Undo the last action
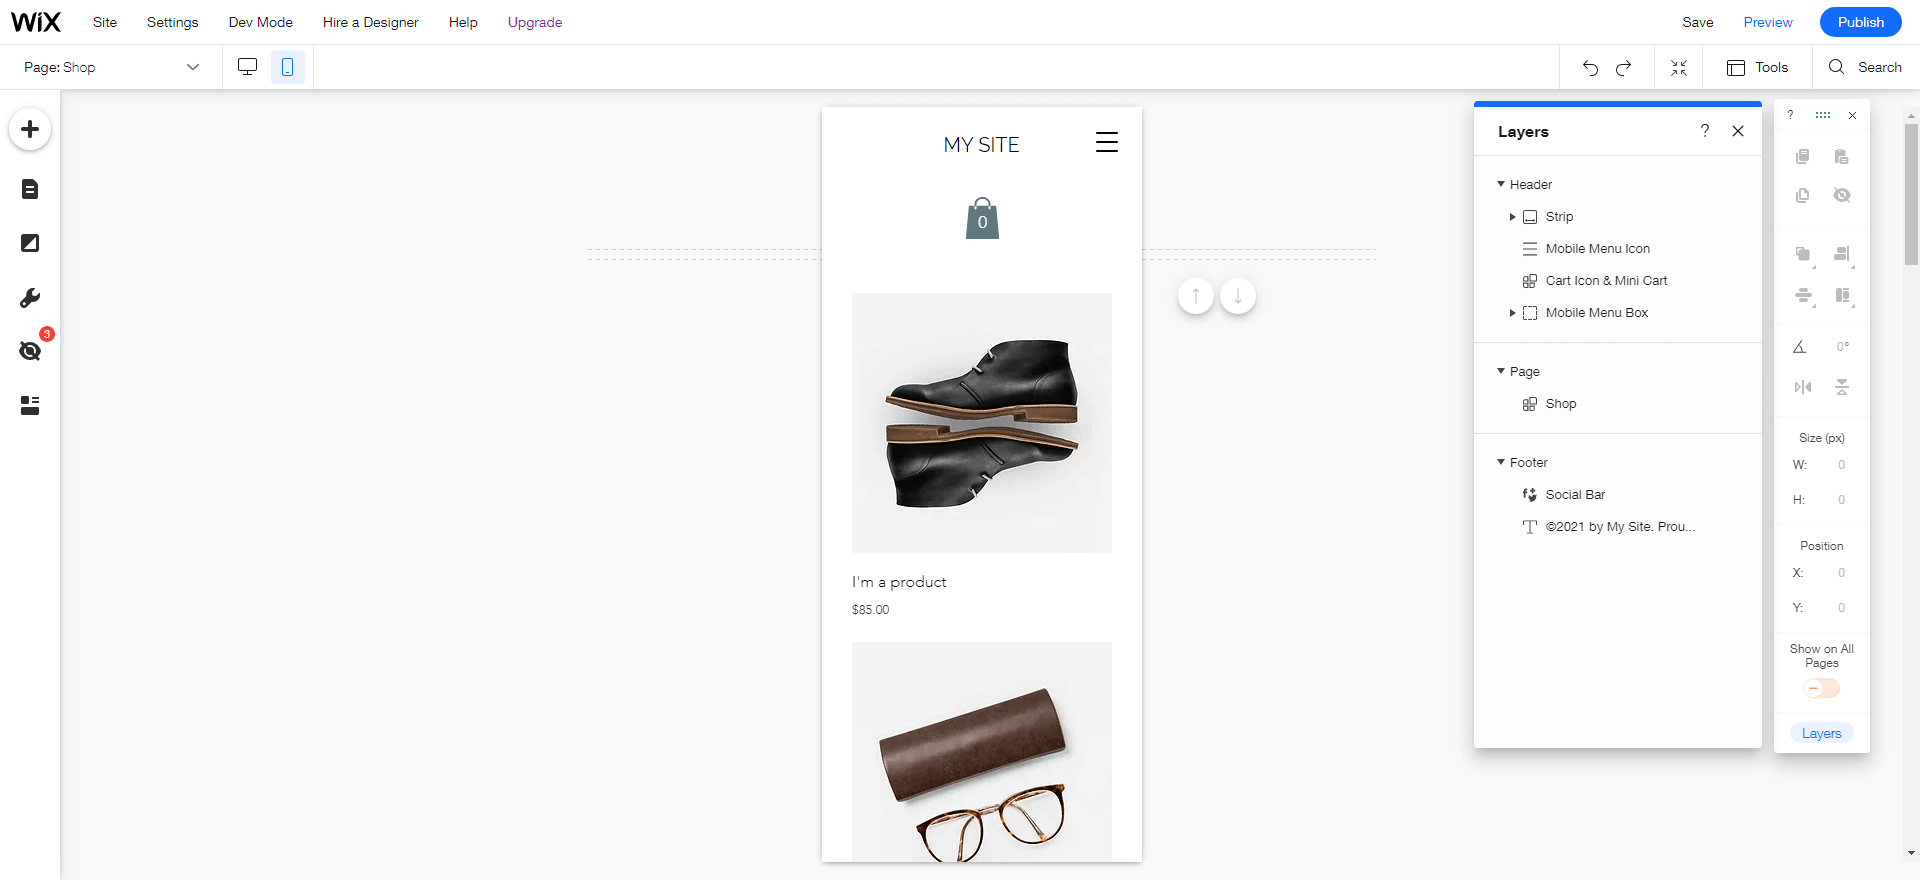This screenshot has width=1920, height=880. coord(1590,68)
